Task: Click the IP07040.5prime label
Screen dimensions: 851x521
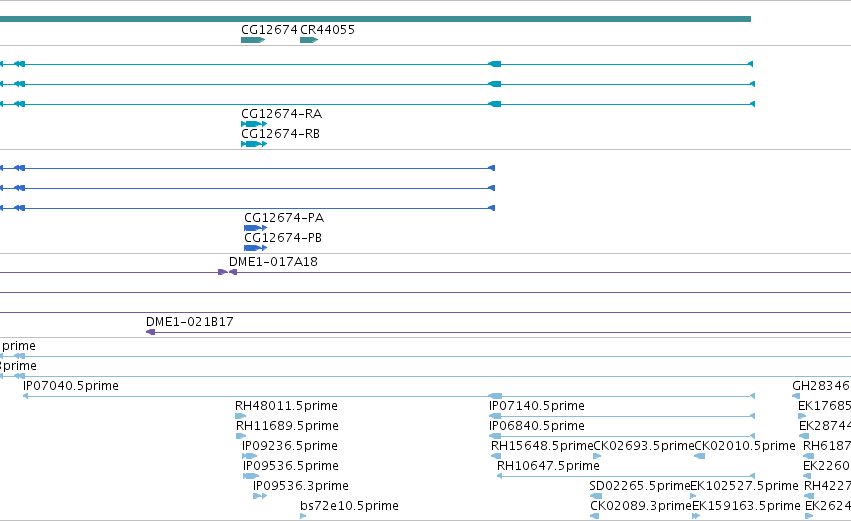Action: 71,386
